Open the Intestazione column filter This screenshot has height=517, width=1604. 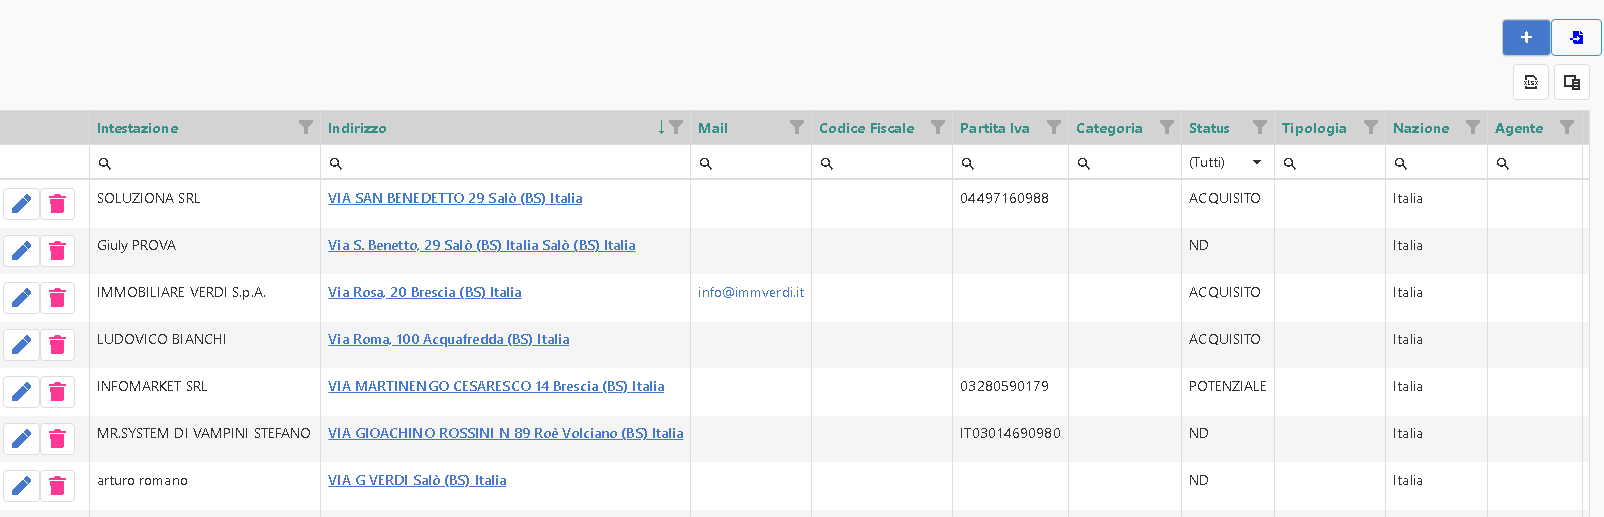[x=306, y=128]
